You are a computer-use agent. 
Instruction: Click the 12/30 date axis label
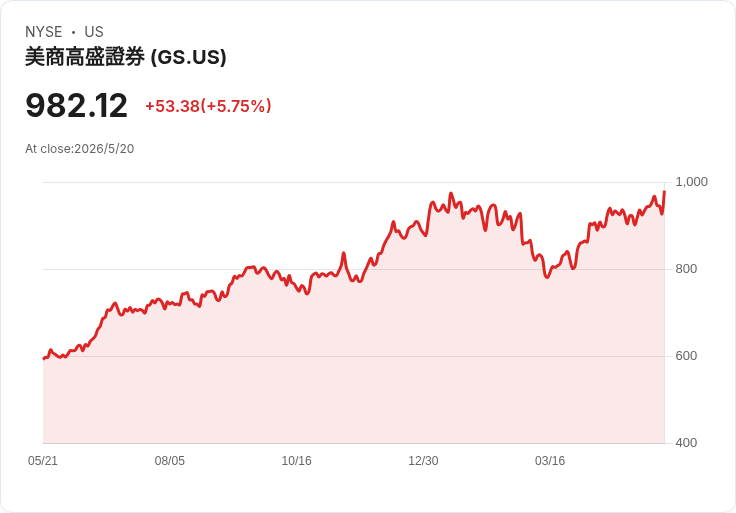click(x=423, y=461)
